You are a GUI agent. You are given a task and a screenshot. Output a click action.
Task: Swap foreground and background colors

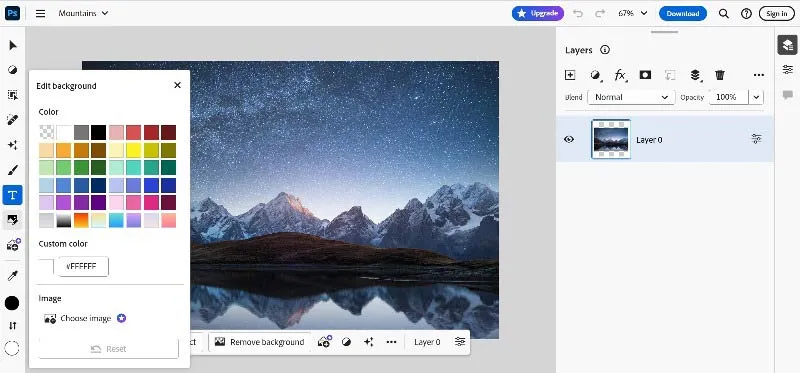pyautogui.click(x=13, y=326)
